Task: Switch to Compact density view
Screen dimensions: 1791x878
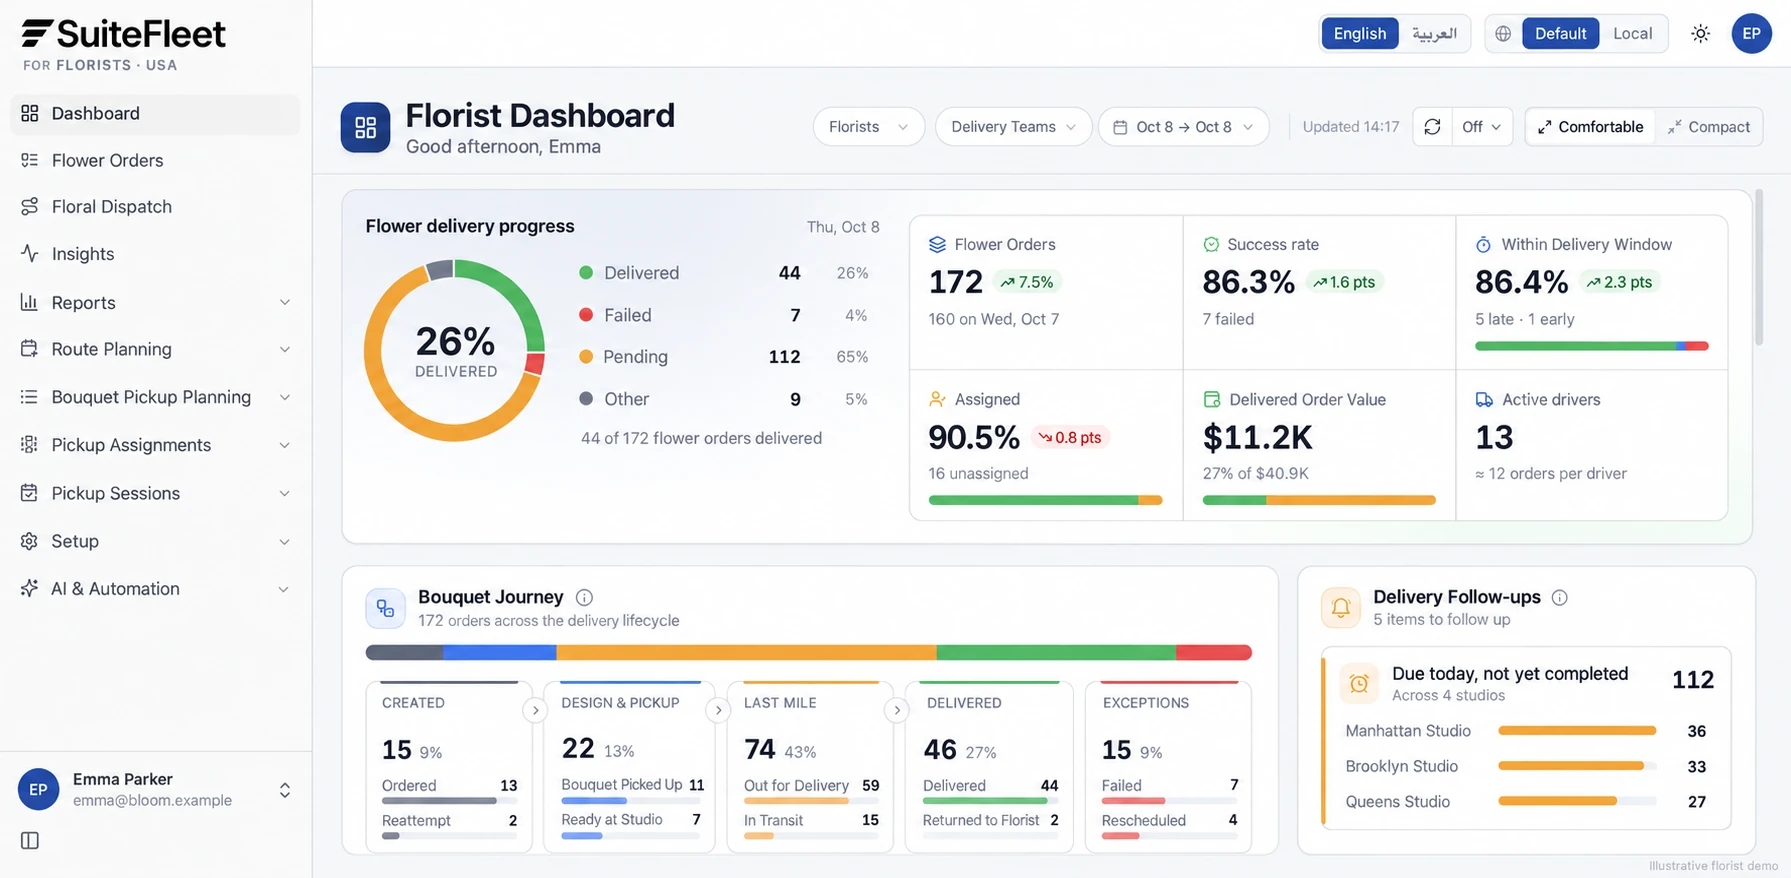Action: tap(1708, 127)
